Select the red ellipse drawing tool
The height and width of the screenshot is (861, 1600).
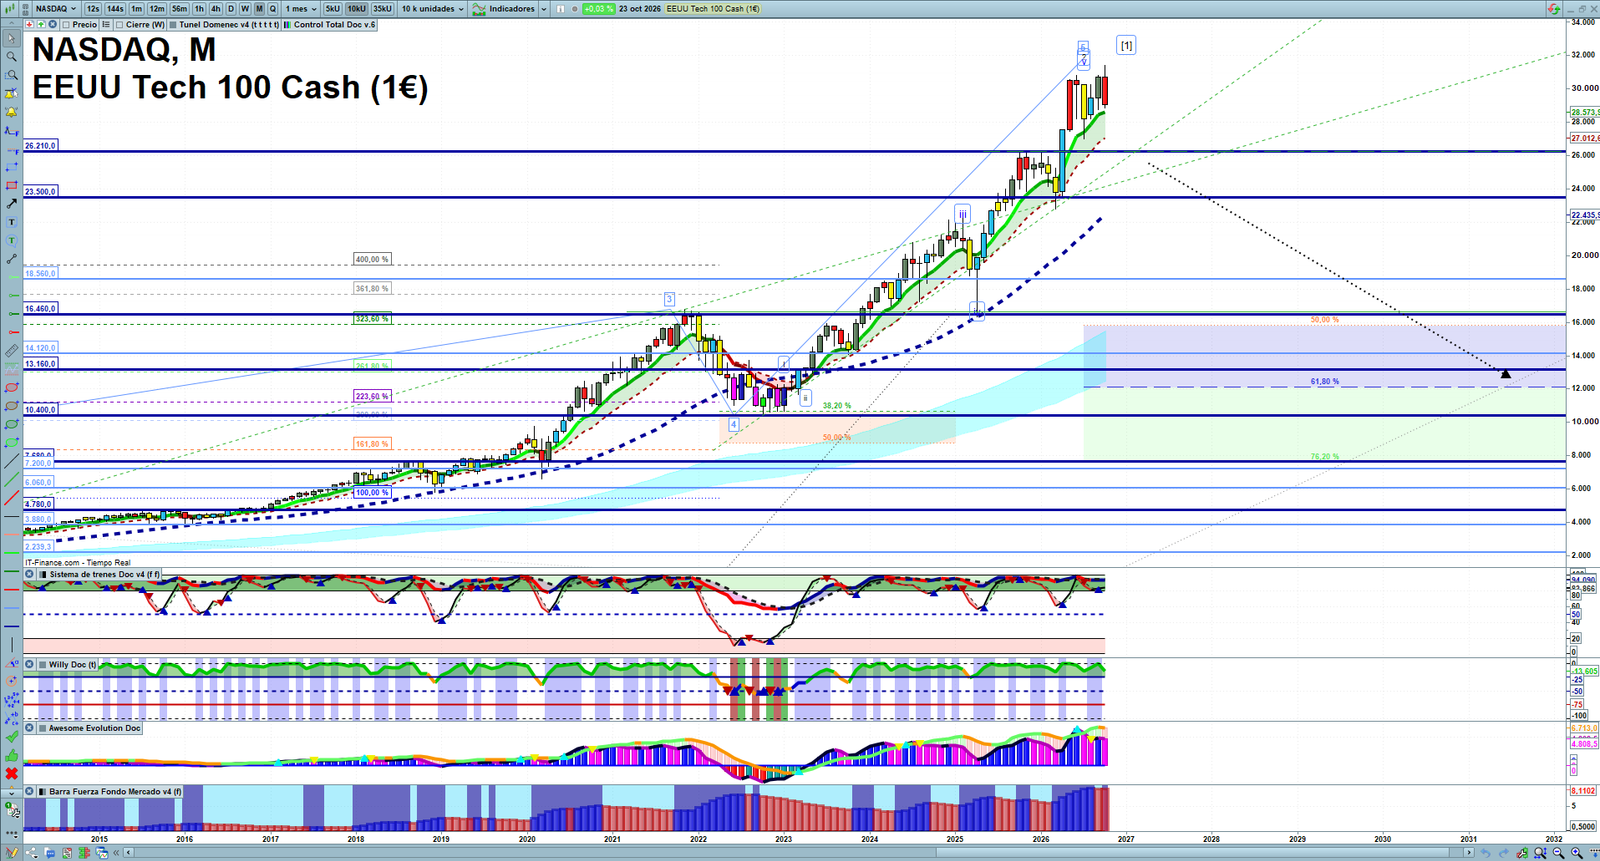[x=12, y=387]
